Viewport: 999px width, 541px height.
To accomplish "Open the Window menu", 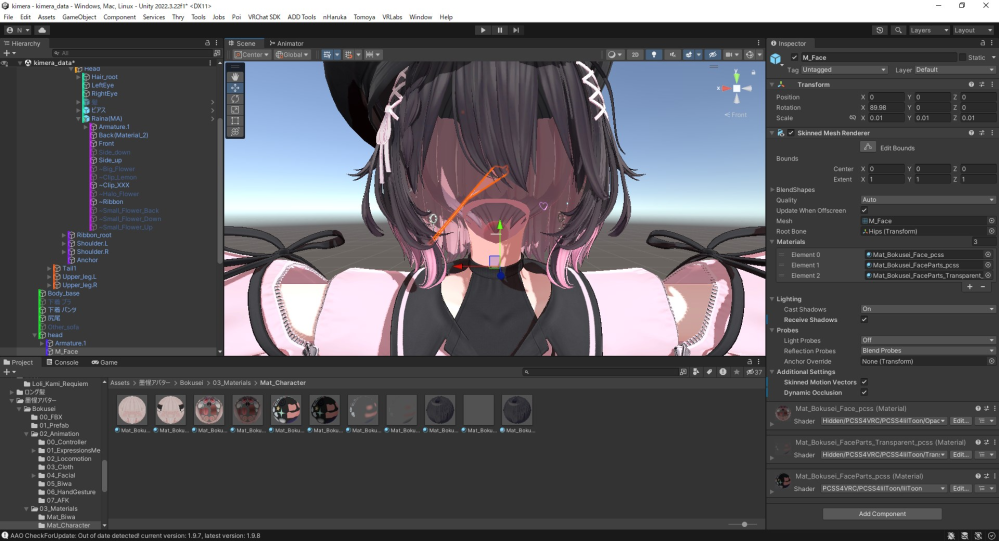I will click(420, 17).
